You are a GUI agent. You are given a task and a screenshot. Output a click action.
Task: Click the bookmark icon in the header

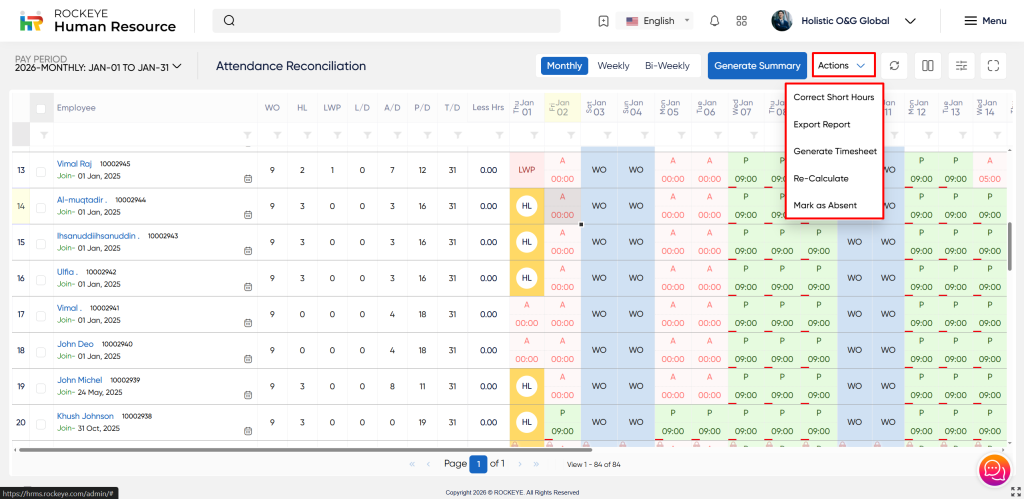point(603,21)
